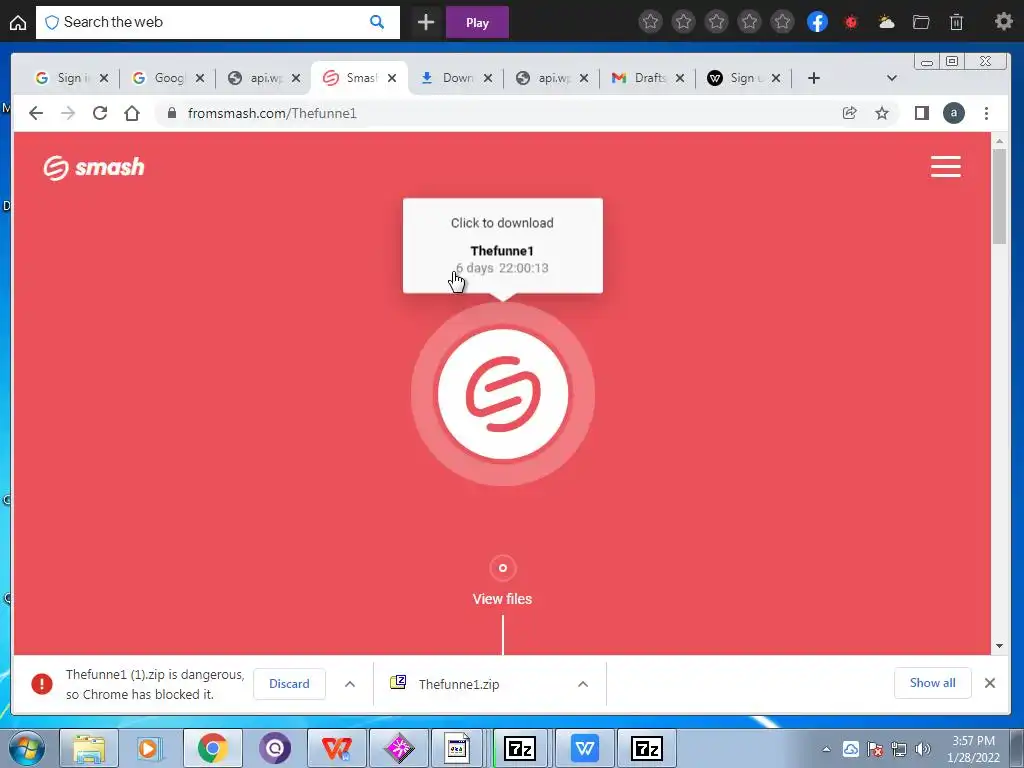Click the red warning icon in downloads bar

click(42, 684)
